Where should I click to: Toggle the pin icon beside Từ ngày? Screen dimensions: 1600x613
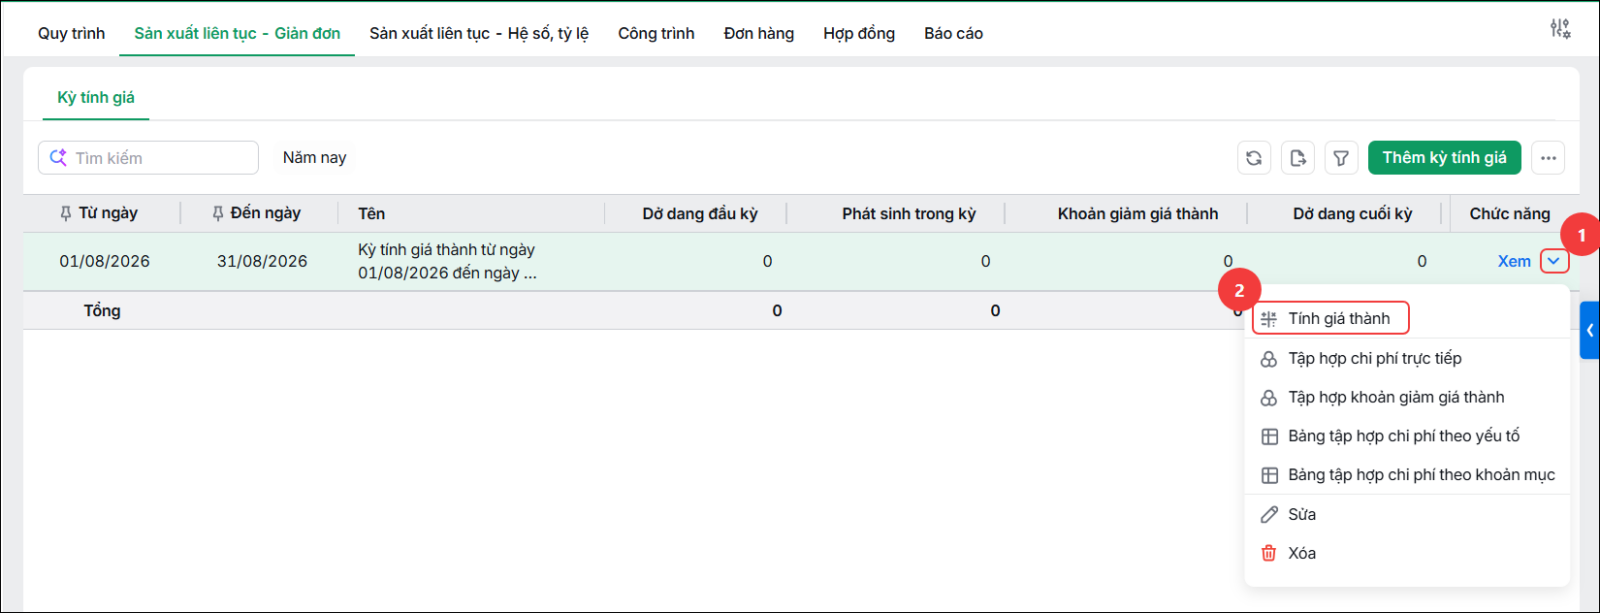pos(66,213)
